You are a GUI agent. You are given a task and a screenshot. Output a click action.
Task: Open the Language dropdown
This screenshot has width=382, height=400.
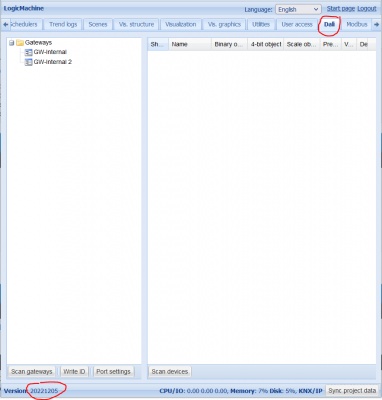tap(298, 9)
